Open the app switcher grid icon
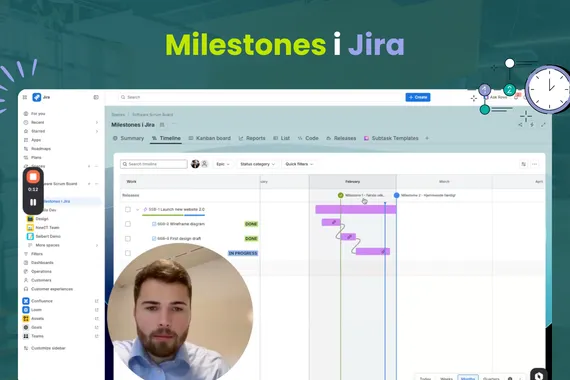 25,97
